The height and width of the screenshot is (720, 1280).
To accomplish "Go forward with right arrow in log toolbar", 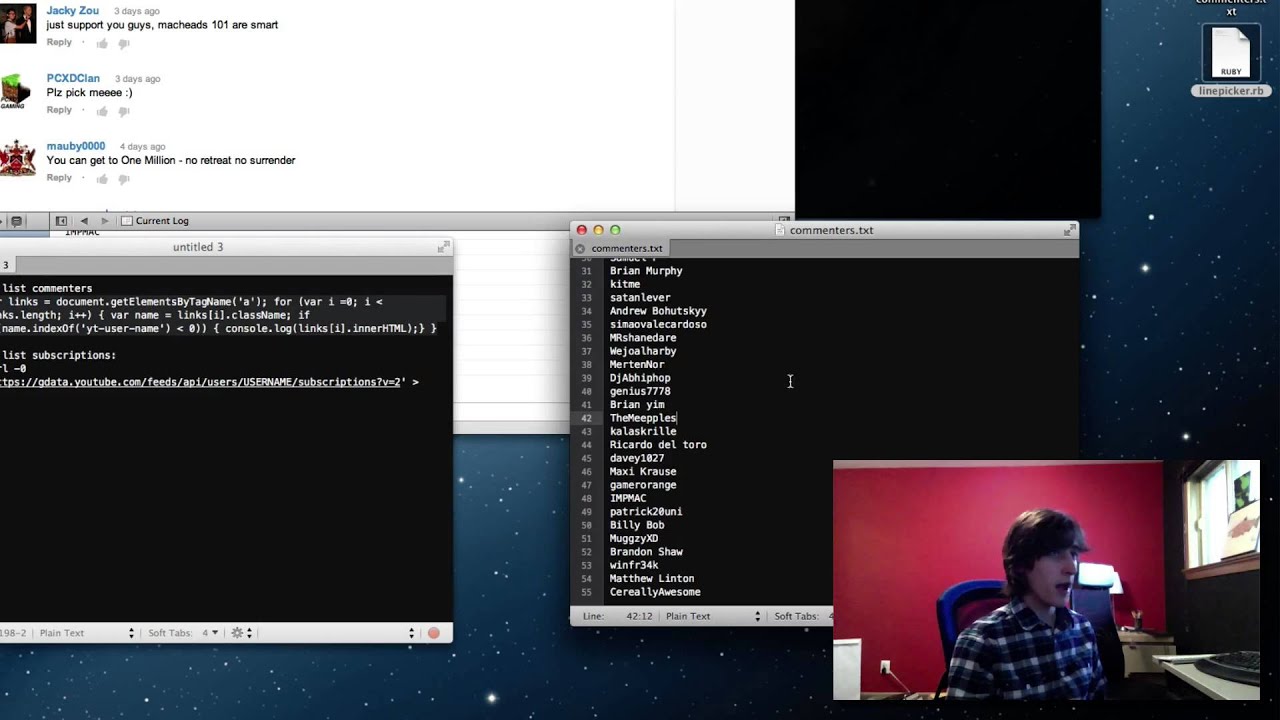I will pyautogui.click(x=104, y=221).
